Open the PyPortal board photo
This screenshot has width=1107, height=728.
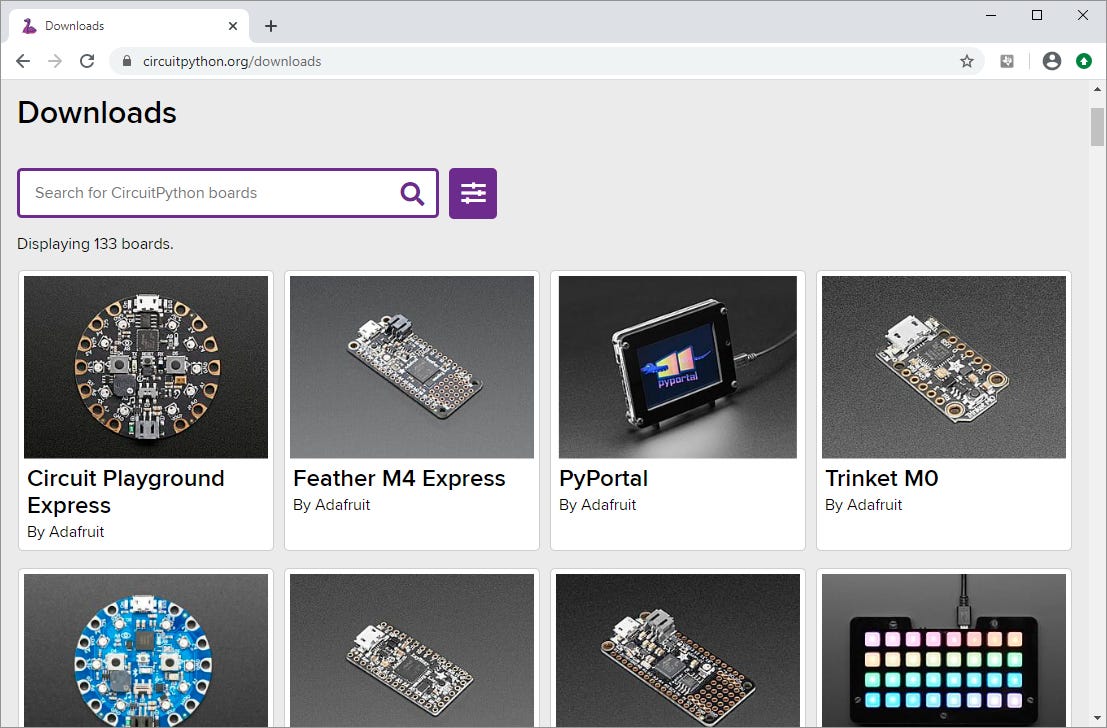[x=678, y=367]
